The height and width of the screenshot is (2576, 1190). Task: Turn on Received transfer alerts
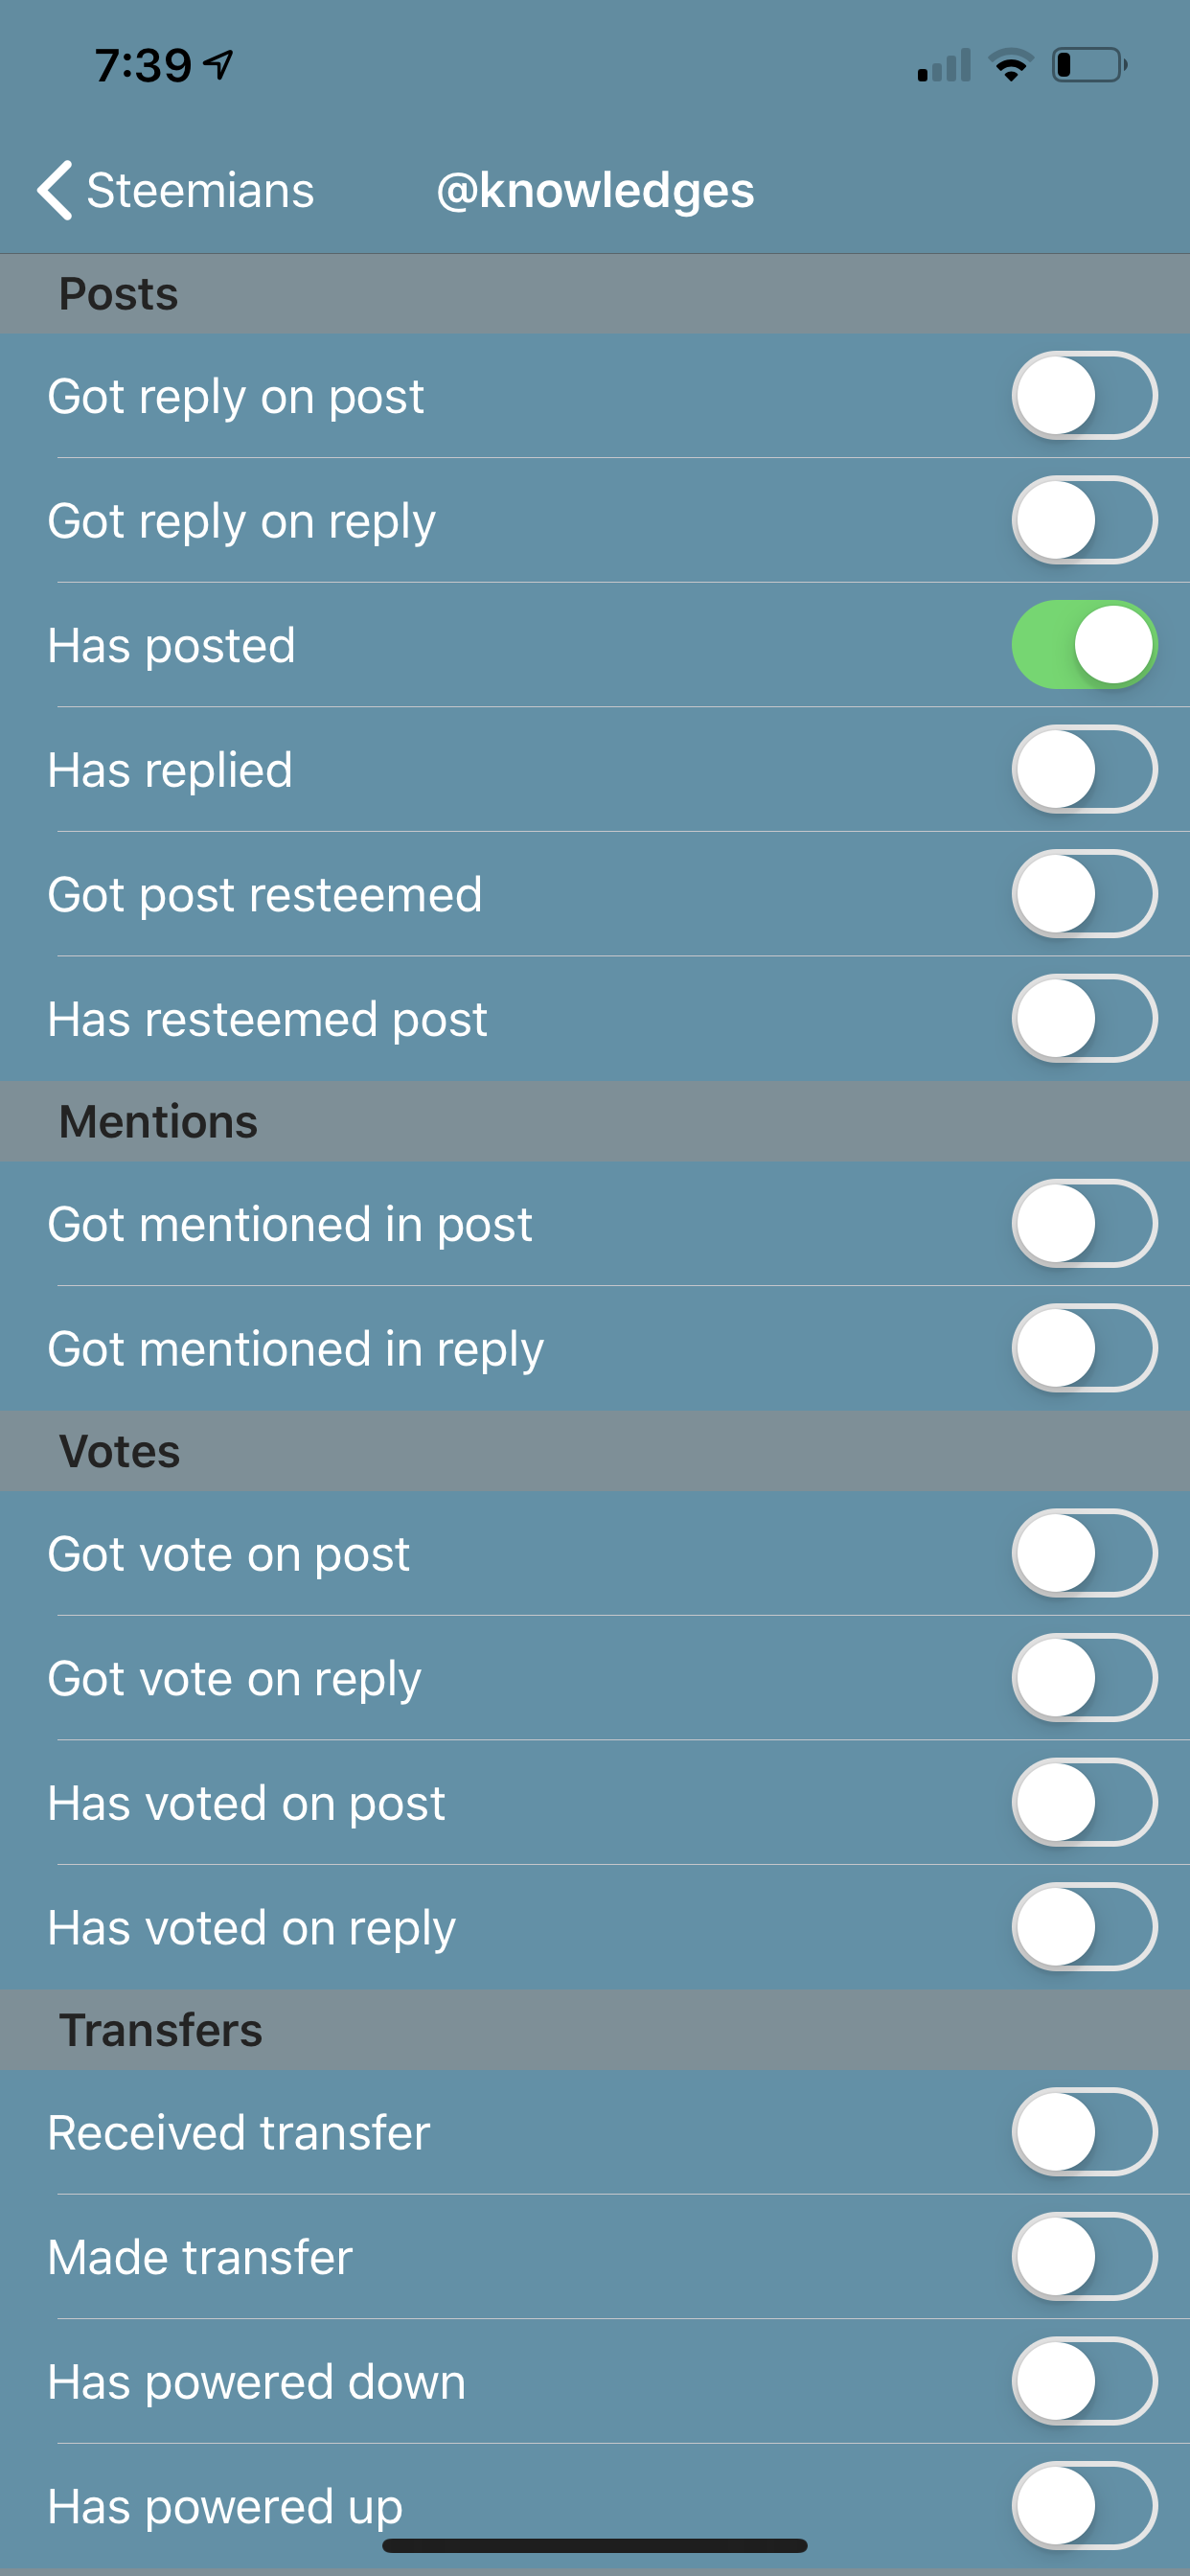1084,2132
